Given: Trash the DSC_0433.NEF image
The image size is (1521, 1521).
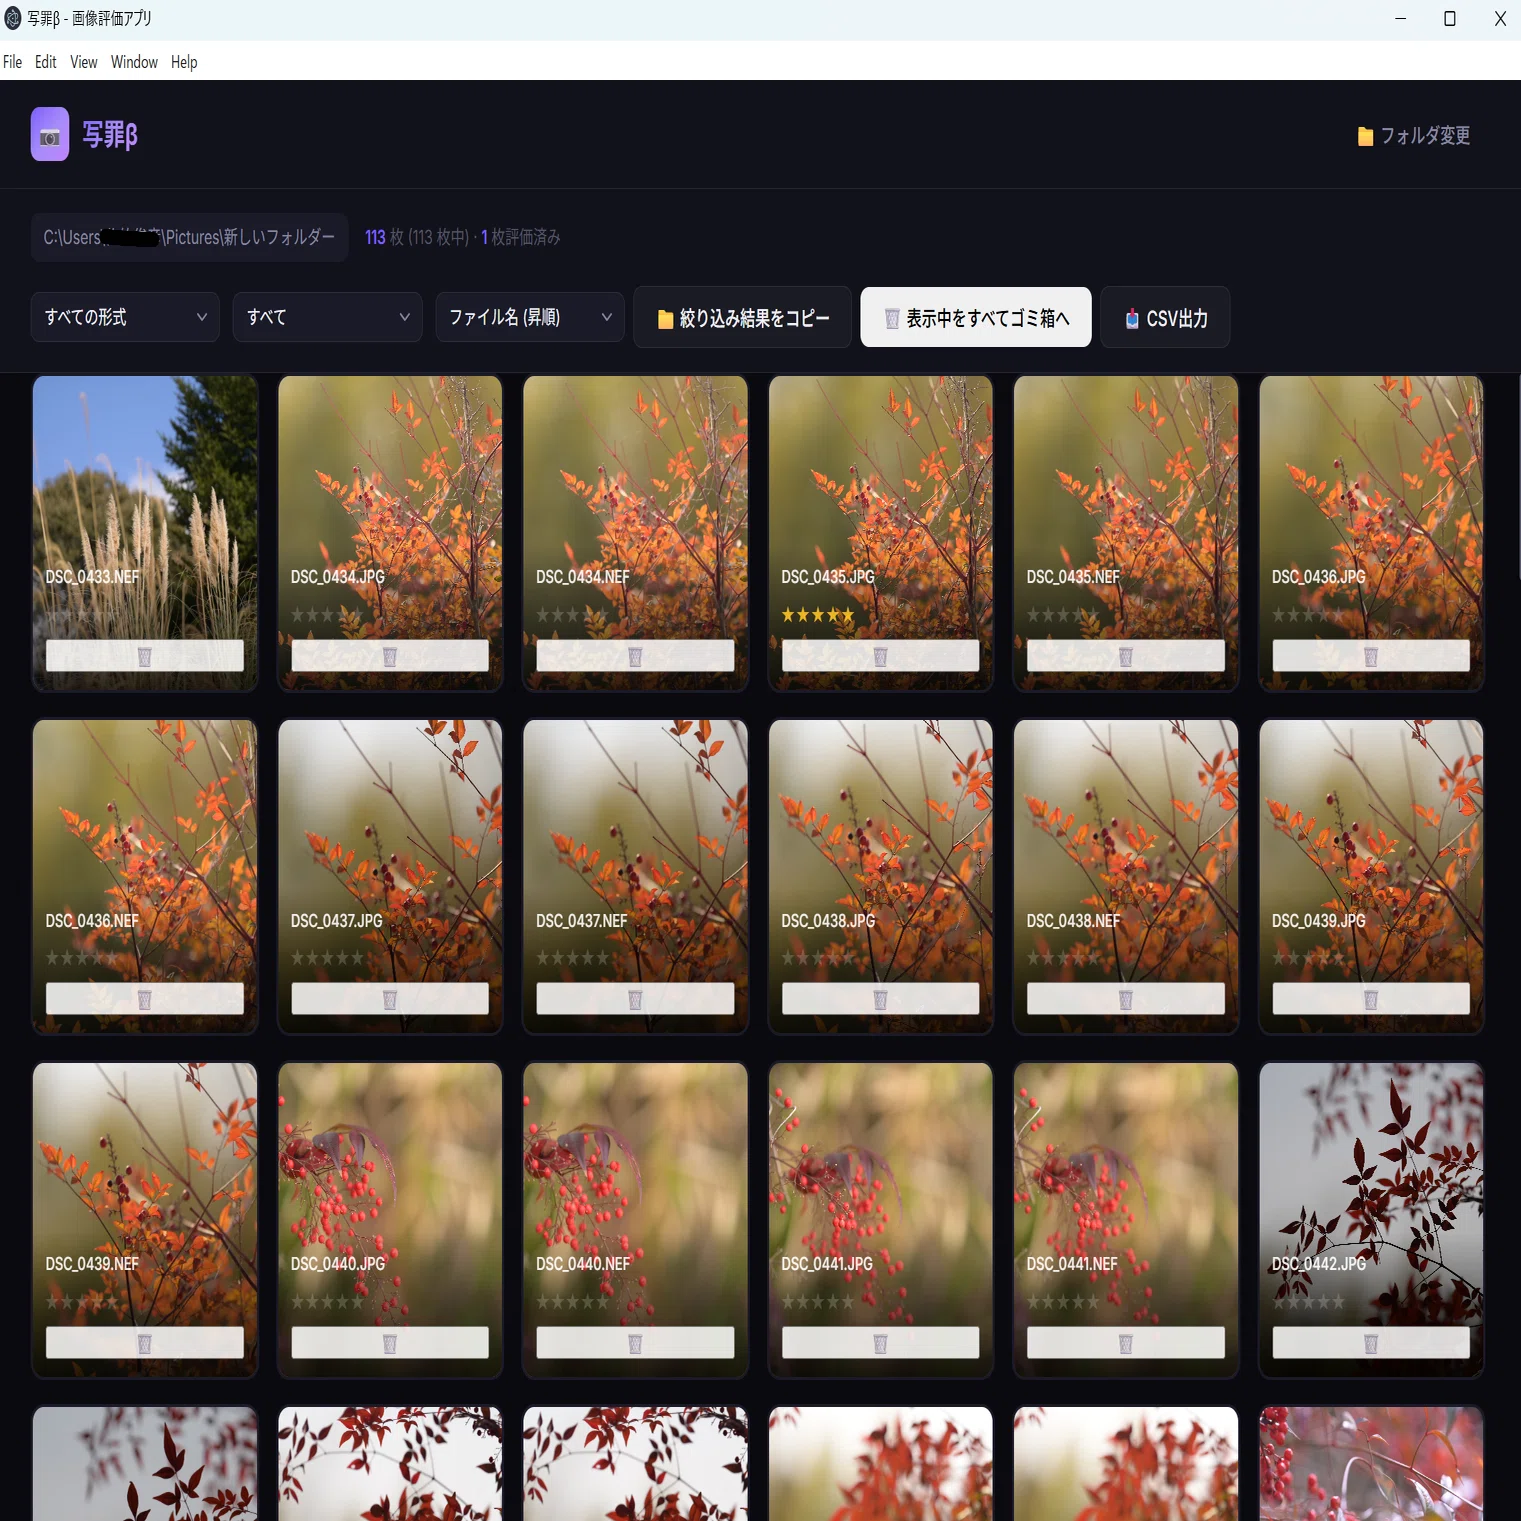Looking at the screenshot, I should (x=145, y=656).
